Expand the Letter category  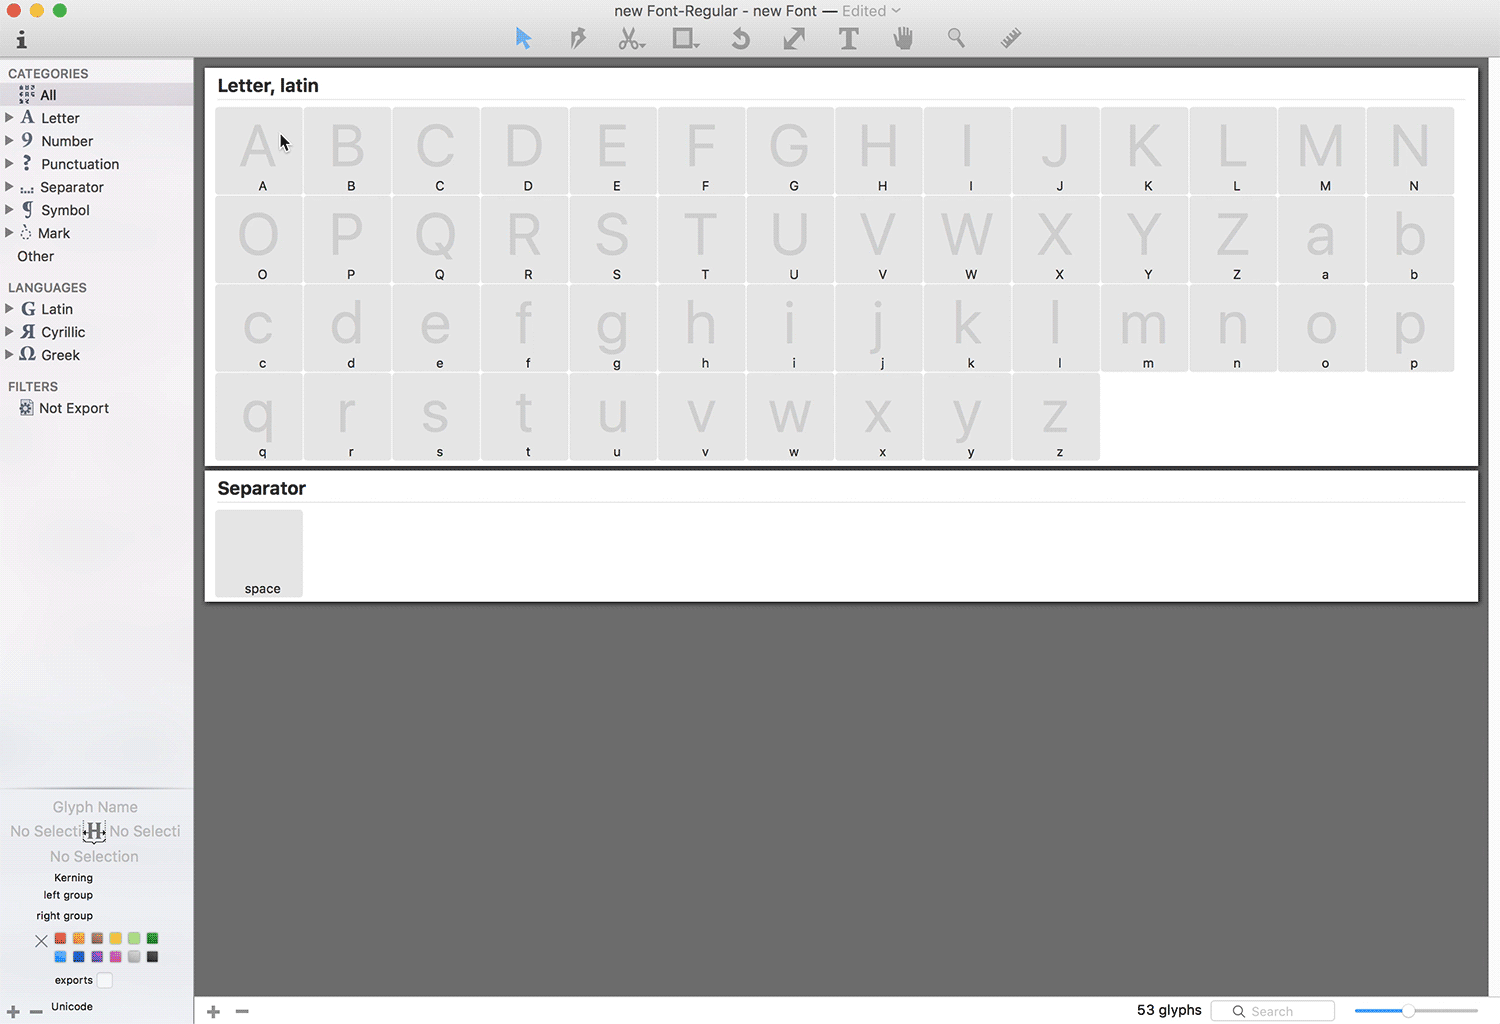tap(9, 117)
